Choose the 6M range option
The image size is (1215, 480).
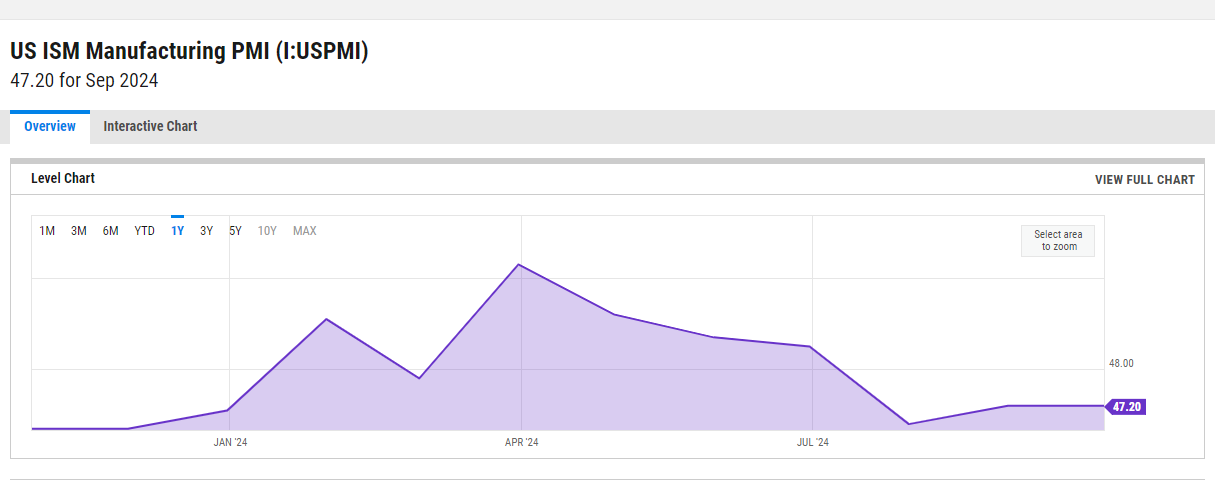[x=111, y=231]
